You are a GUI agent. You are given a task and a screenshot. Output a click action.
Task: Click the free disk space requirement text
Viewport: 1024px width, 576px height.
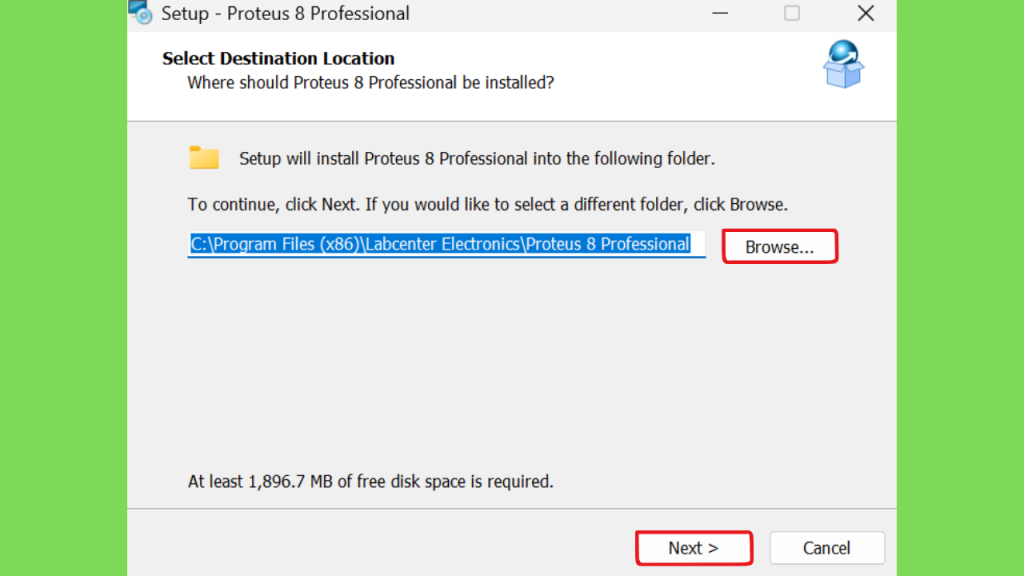[x=370, y=481]
